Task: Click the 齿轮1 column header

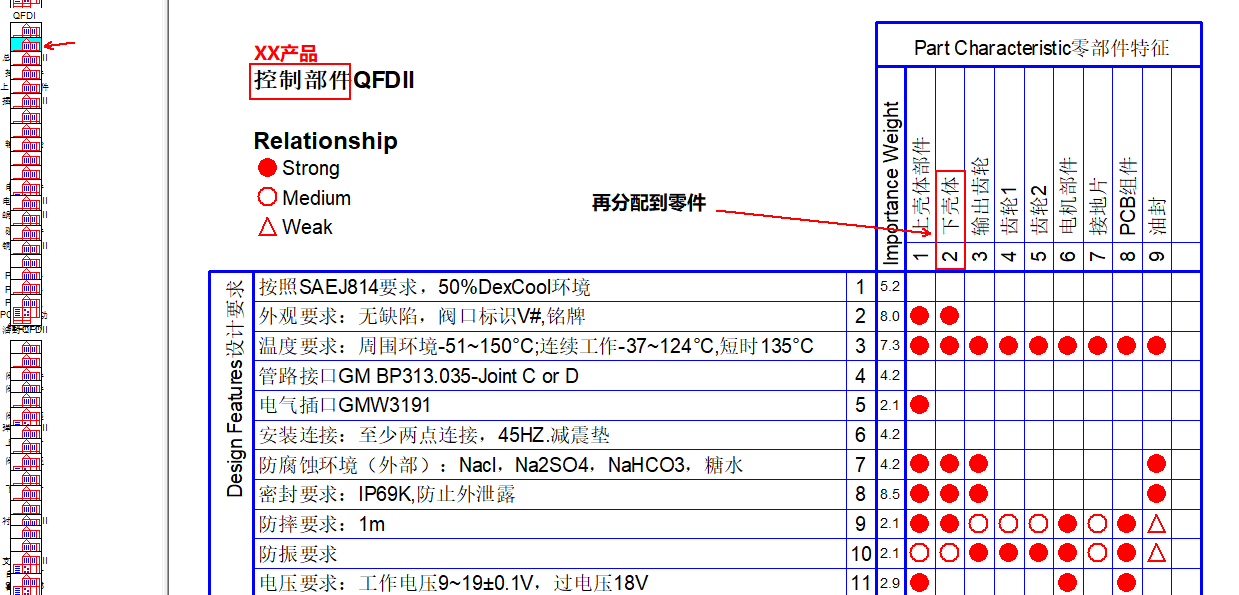Action: (1009, 210)
